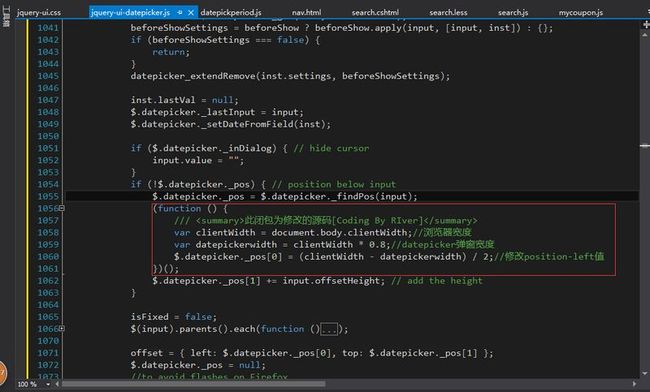650x392 pixels.
Task: Click 'isFixed' on line 1065
Action: (149, 317)
